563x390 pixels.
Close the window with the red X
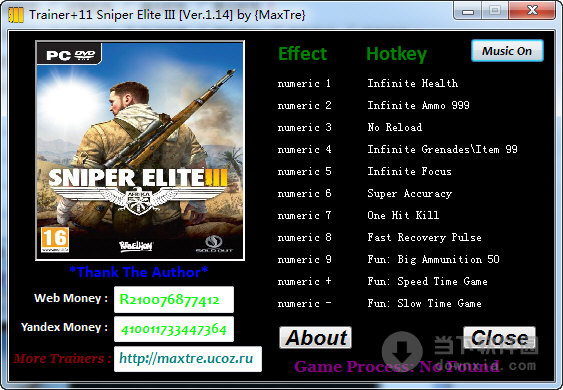point(532,10)
